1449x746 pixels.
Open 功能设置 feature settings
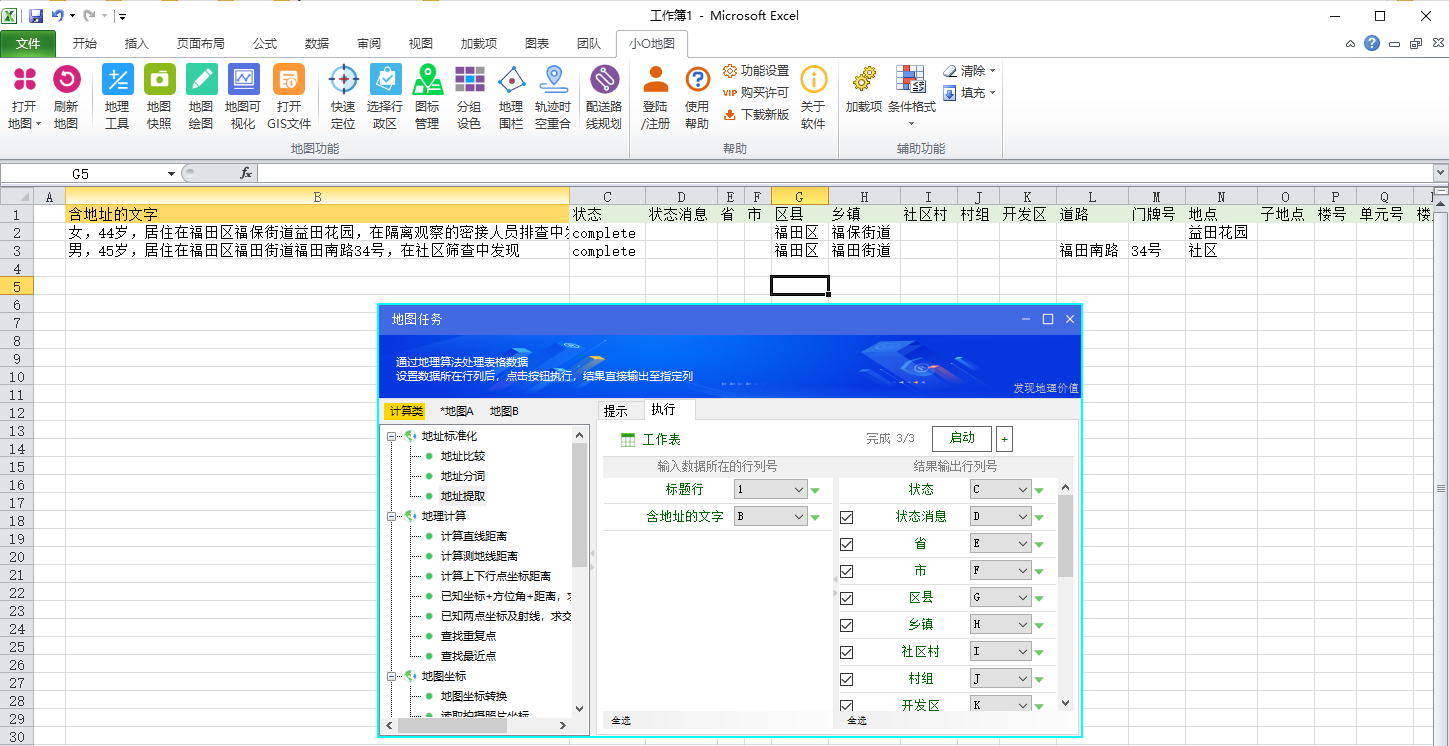point(756,71)
